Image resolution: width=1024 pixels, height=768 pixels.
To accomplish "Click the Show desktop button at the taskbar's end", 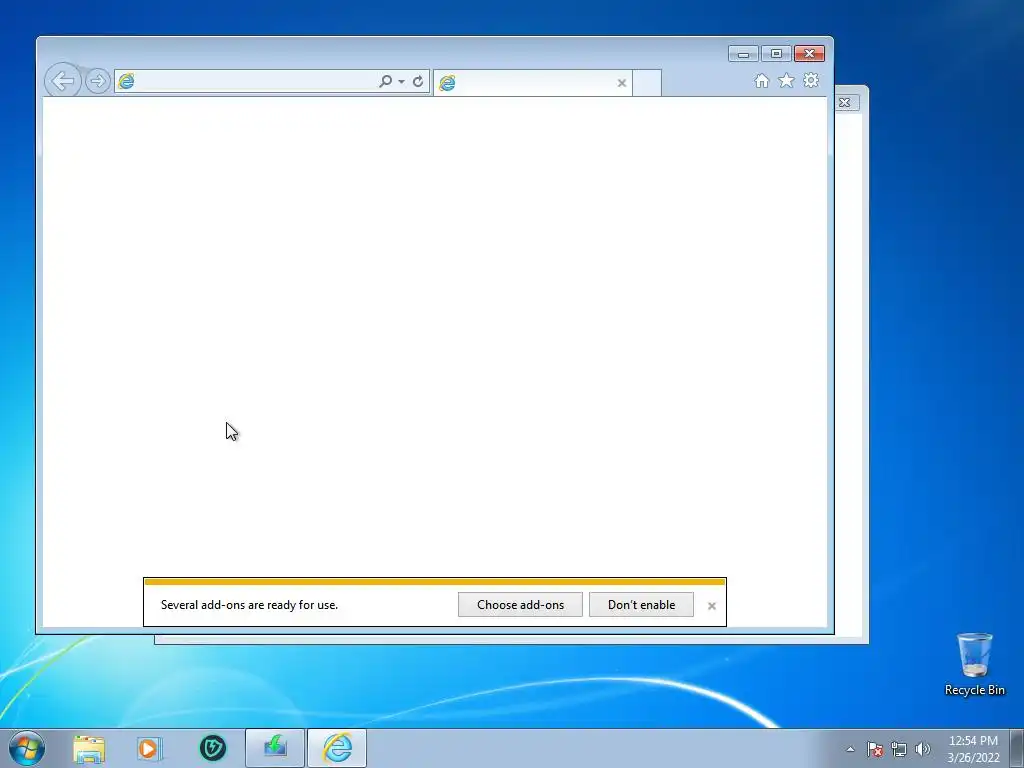I will [x=1017, y=748].
